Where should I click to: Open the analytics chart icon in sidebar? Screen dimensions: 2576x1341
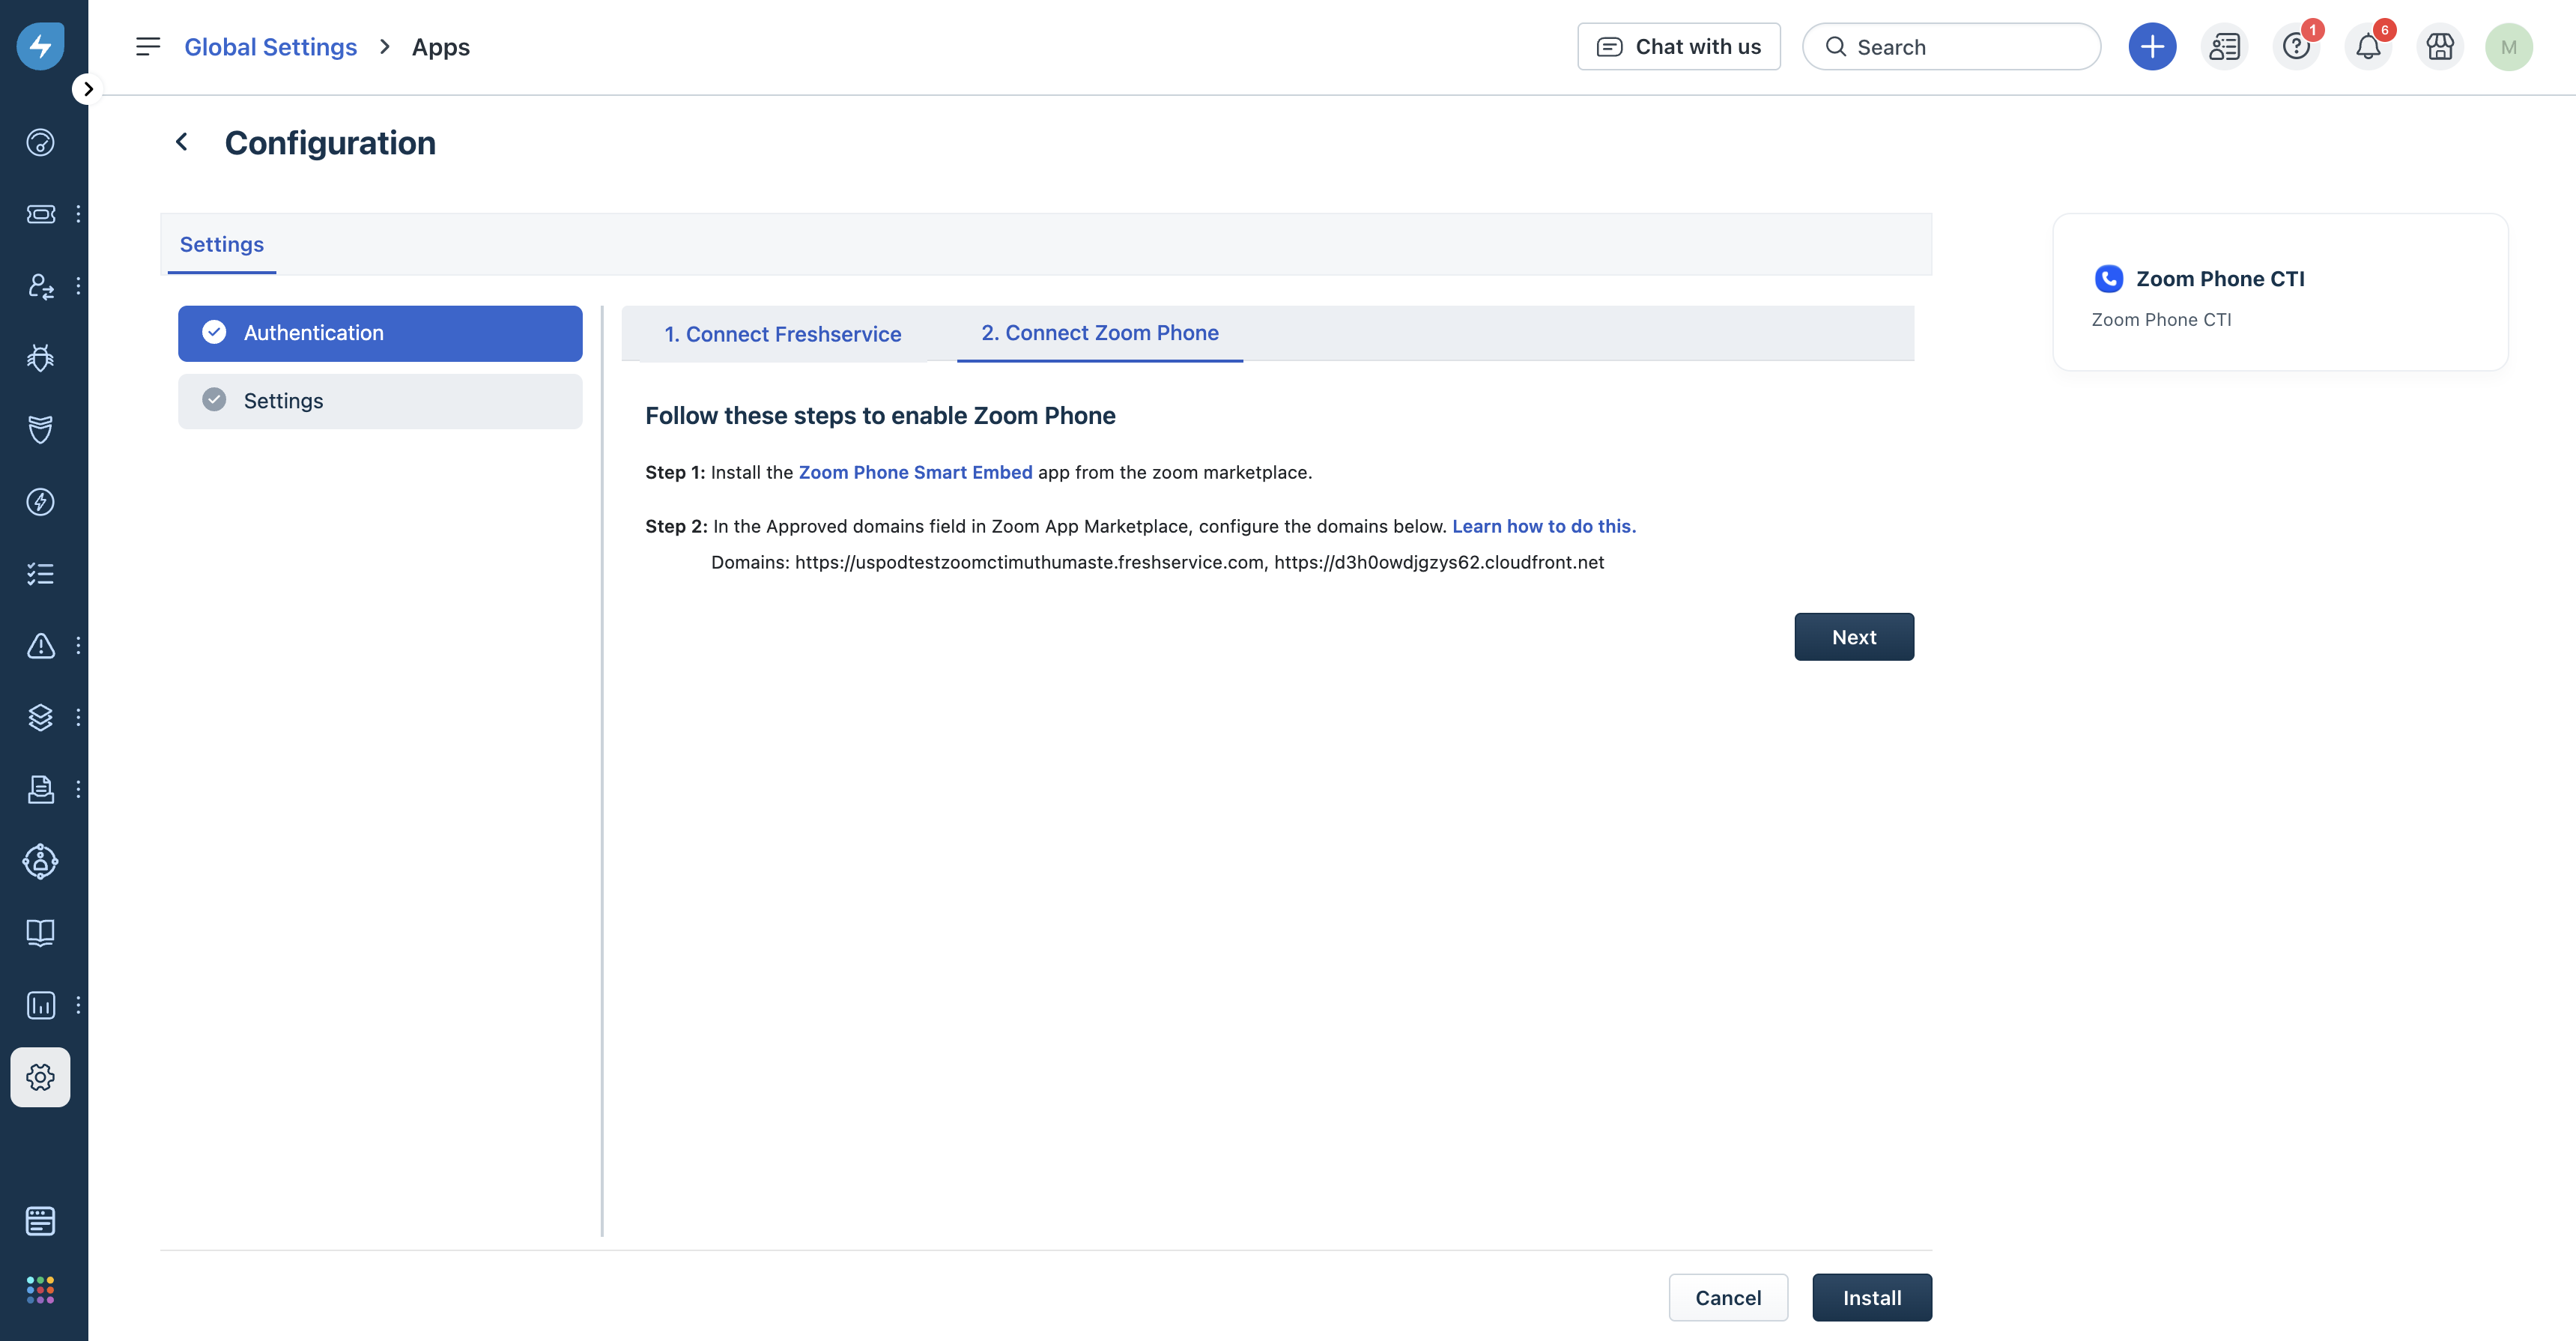pyautogui.click(x=40, y=1005)
